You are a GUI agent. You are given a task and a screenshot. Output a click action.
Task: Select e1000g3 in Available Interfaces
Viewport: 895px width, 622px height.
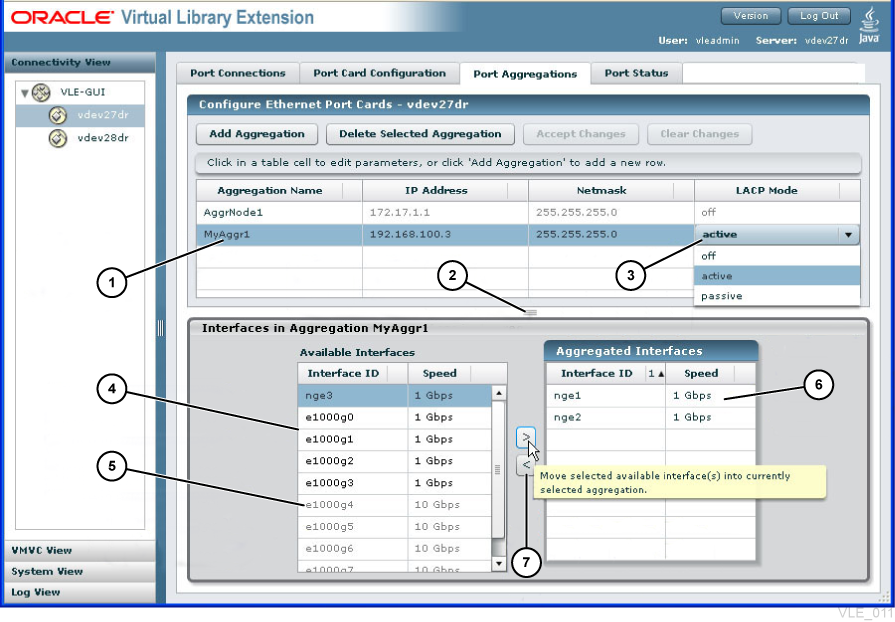[x=394, y=483]
